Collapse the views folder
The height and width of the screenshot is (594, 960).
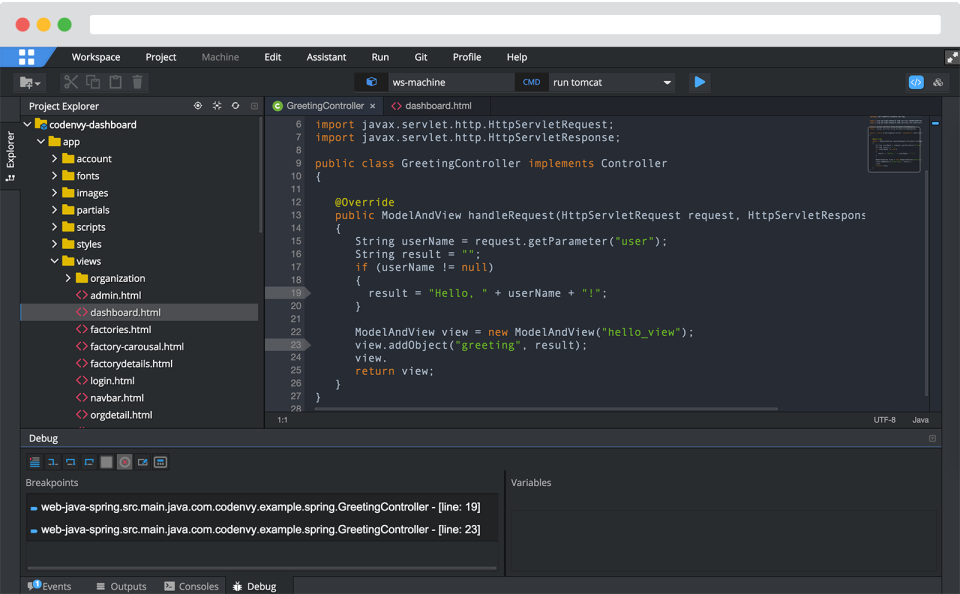[54, 261]
